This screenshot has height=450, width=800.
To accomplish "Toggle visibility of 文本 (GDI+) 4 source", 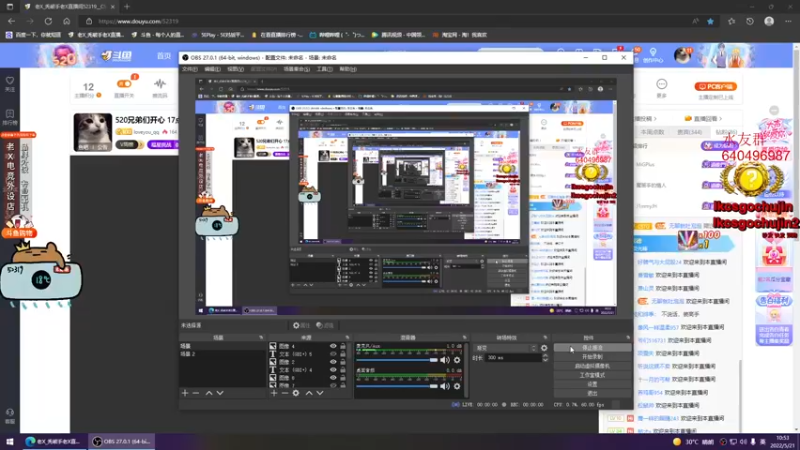I will click(333, 370).
